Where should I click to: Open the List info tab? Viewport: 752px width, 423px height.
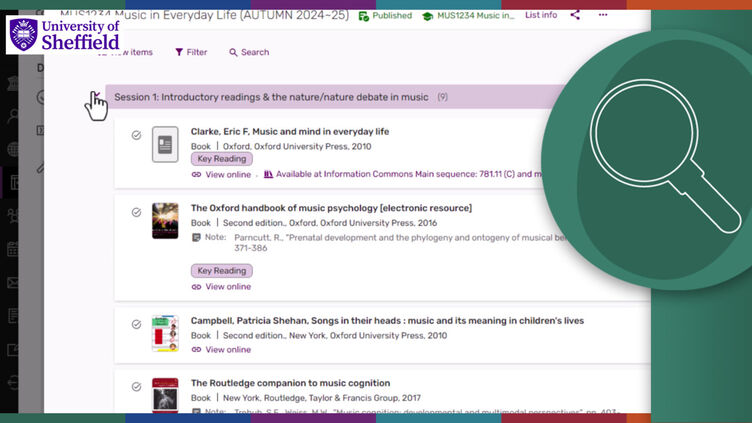[x=541, y=15]
